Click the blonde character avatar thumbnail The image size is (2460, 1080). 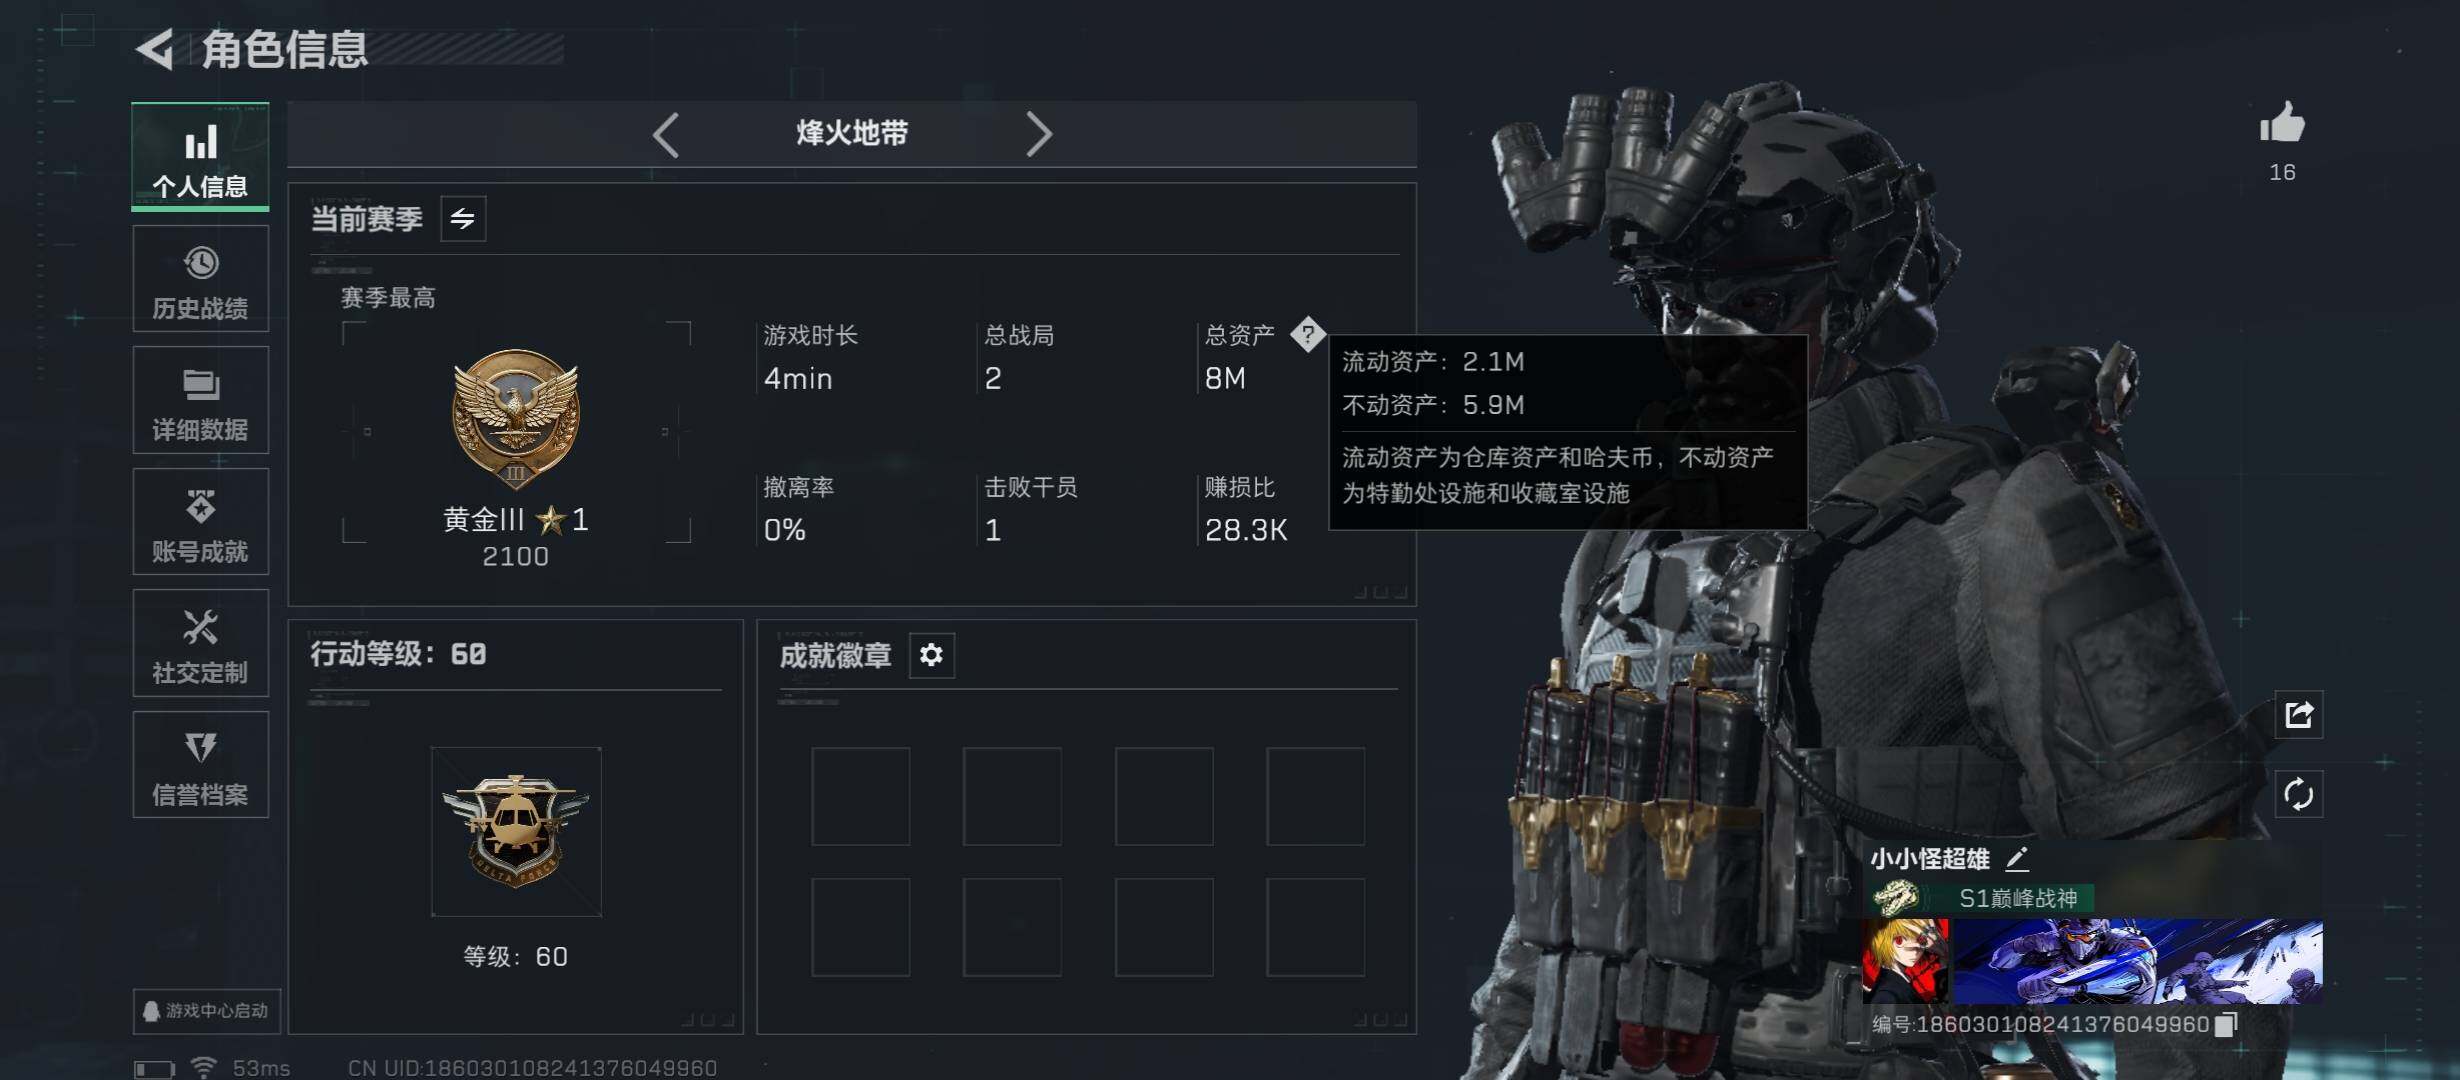pos(1905,961)
